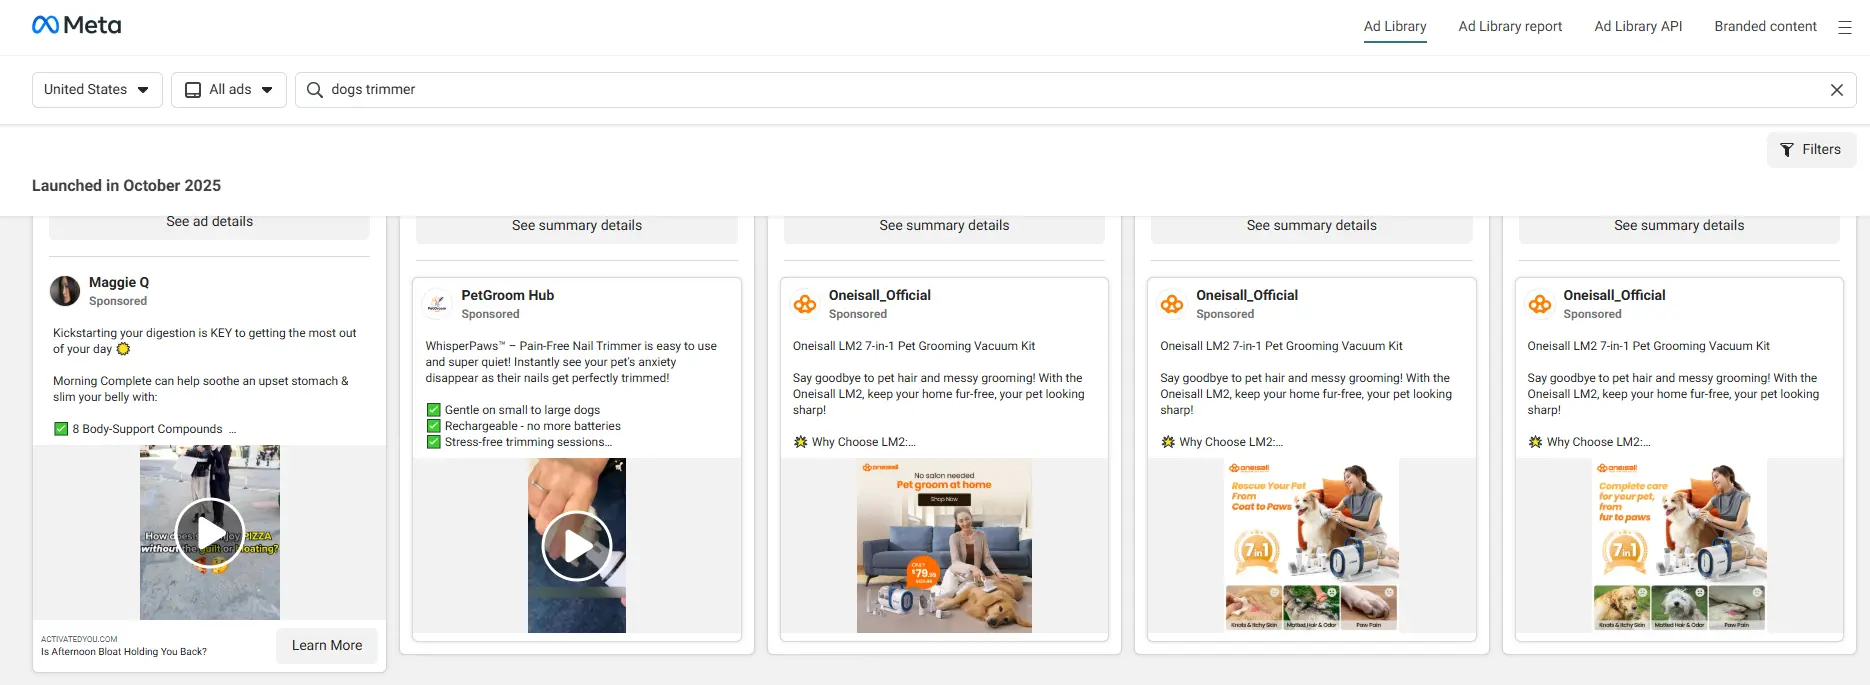Click Stress-free trimming sessions text
The height and width of the screenshot is (685, 1870).
(528, 442)
